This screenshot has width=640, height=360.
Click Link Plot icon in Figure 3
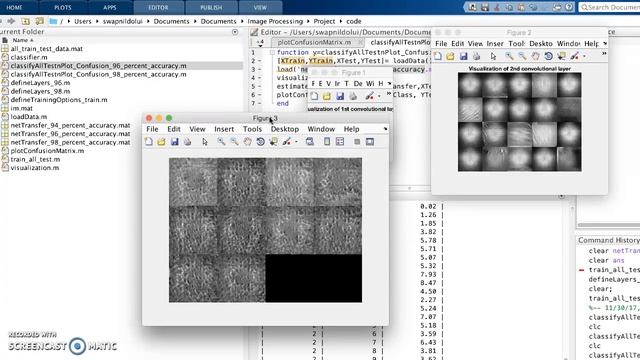(x=310, y=142)
